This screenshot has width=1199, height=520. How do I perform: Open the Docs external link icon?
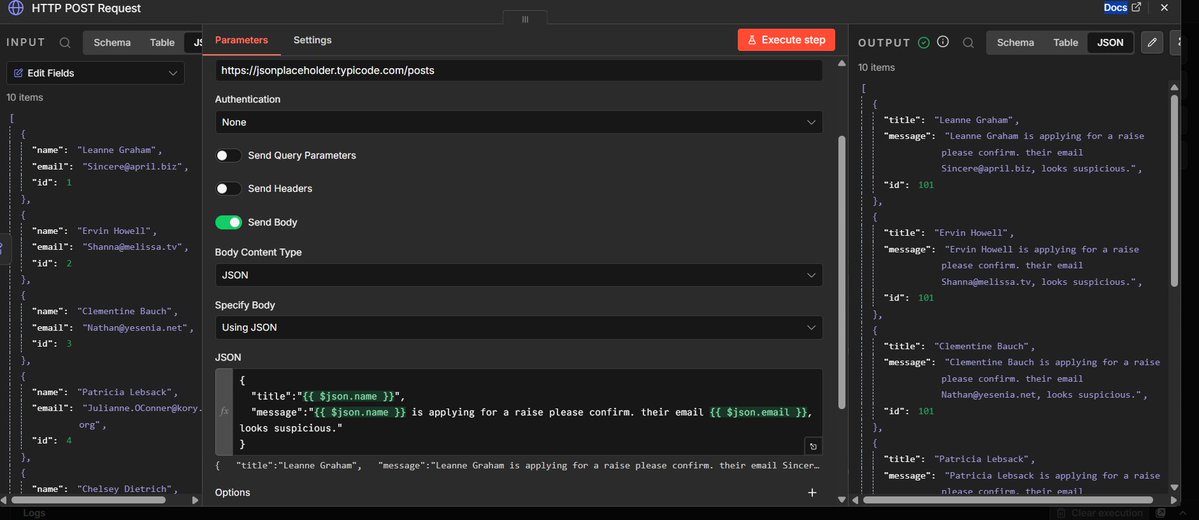1136,8
